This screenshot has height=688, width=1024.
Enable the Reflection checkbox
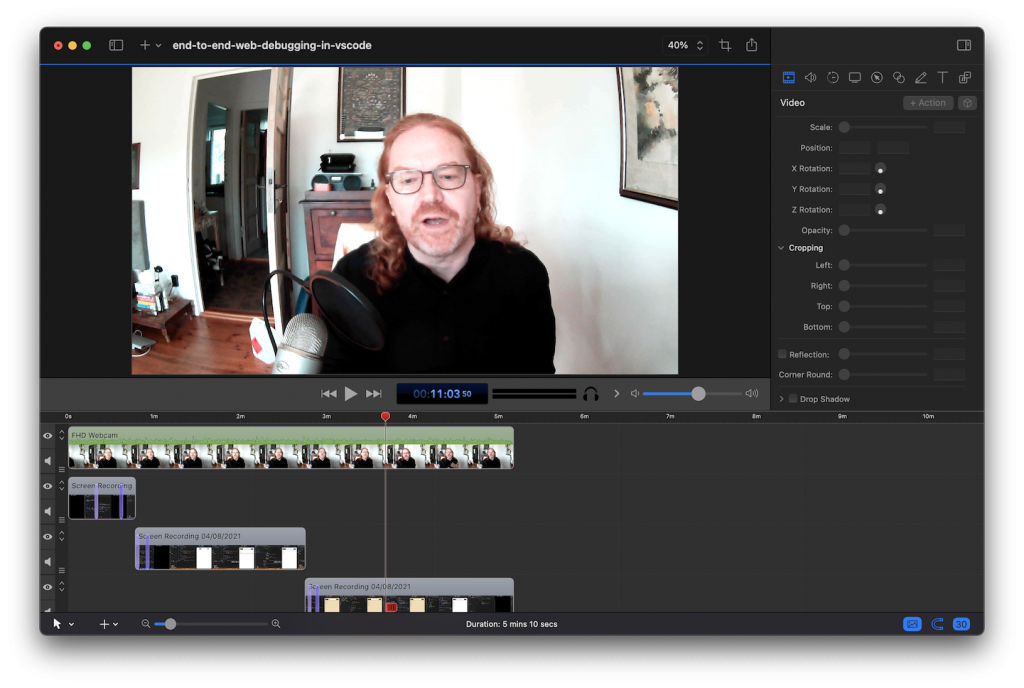point(782,354)
